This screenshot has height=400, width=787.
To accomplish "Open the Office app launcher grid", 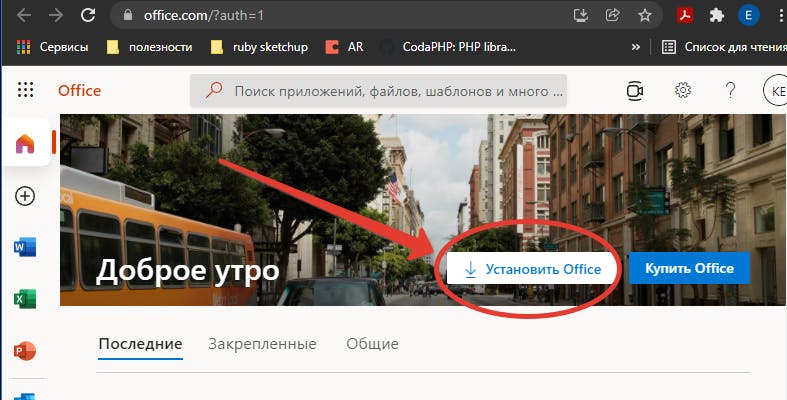I will (25, 90).
